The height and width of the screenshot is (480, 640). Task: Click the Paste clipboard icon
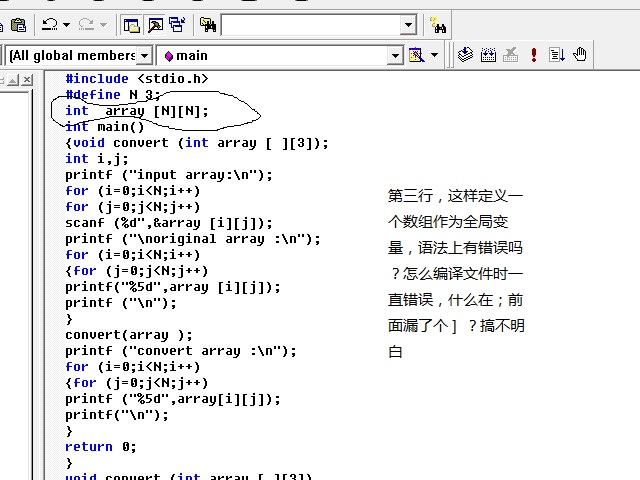pyautogui.click(x=17, y=24)
